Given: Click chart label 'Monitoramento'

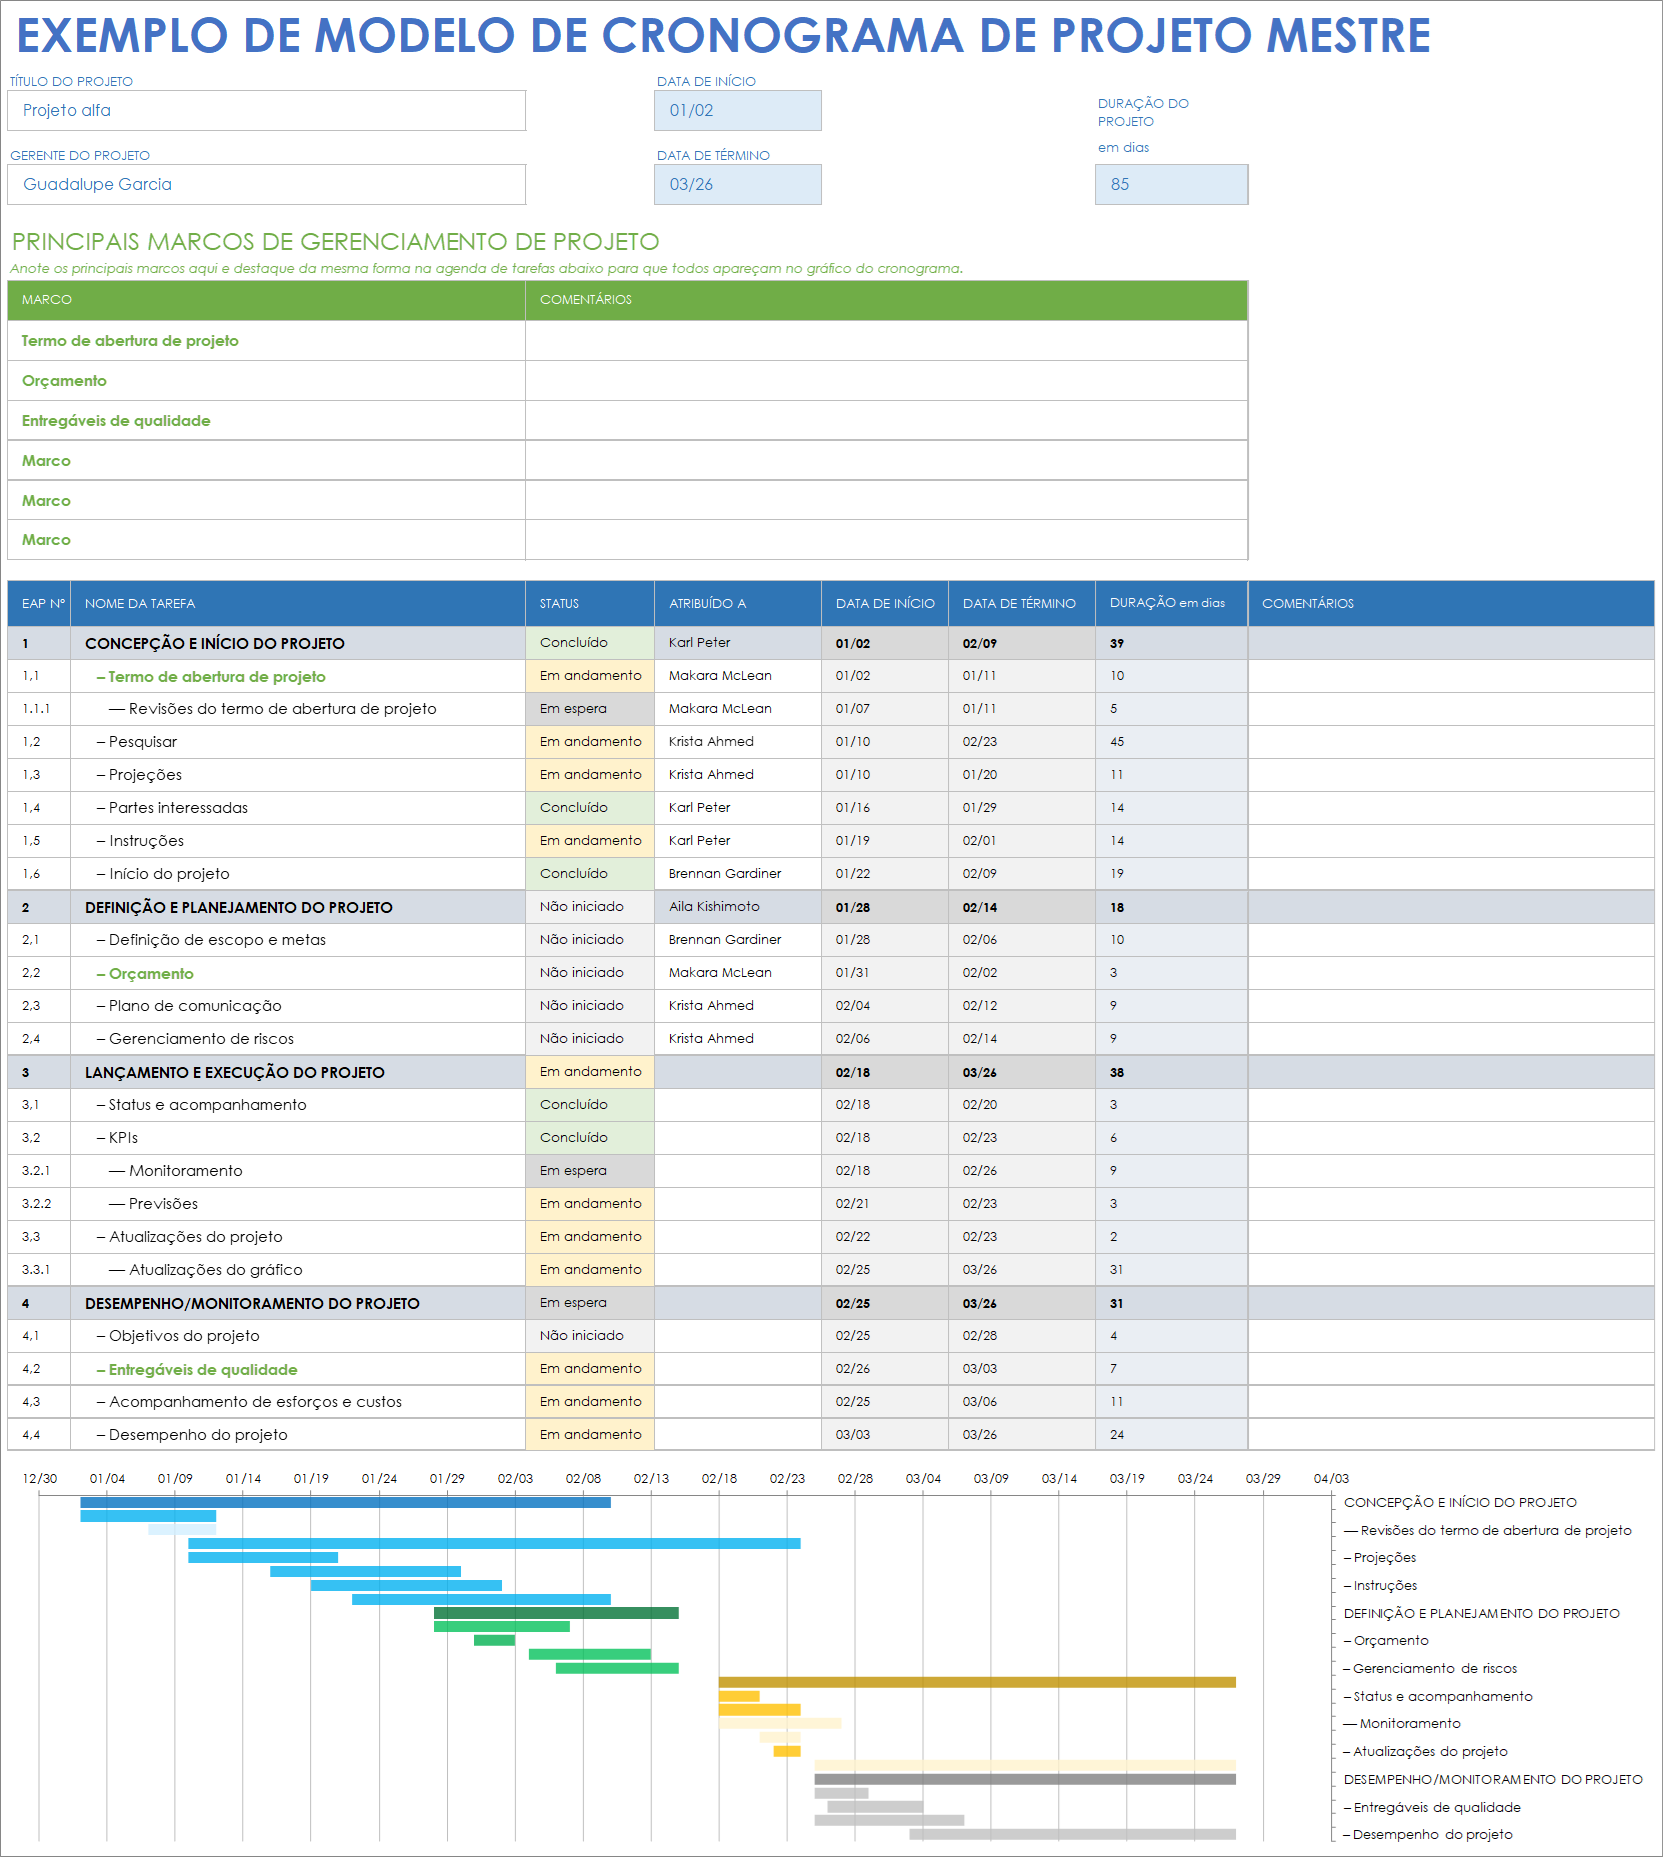Looking at the screenshot, I should point(1402,1724).
